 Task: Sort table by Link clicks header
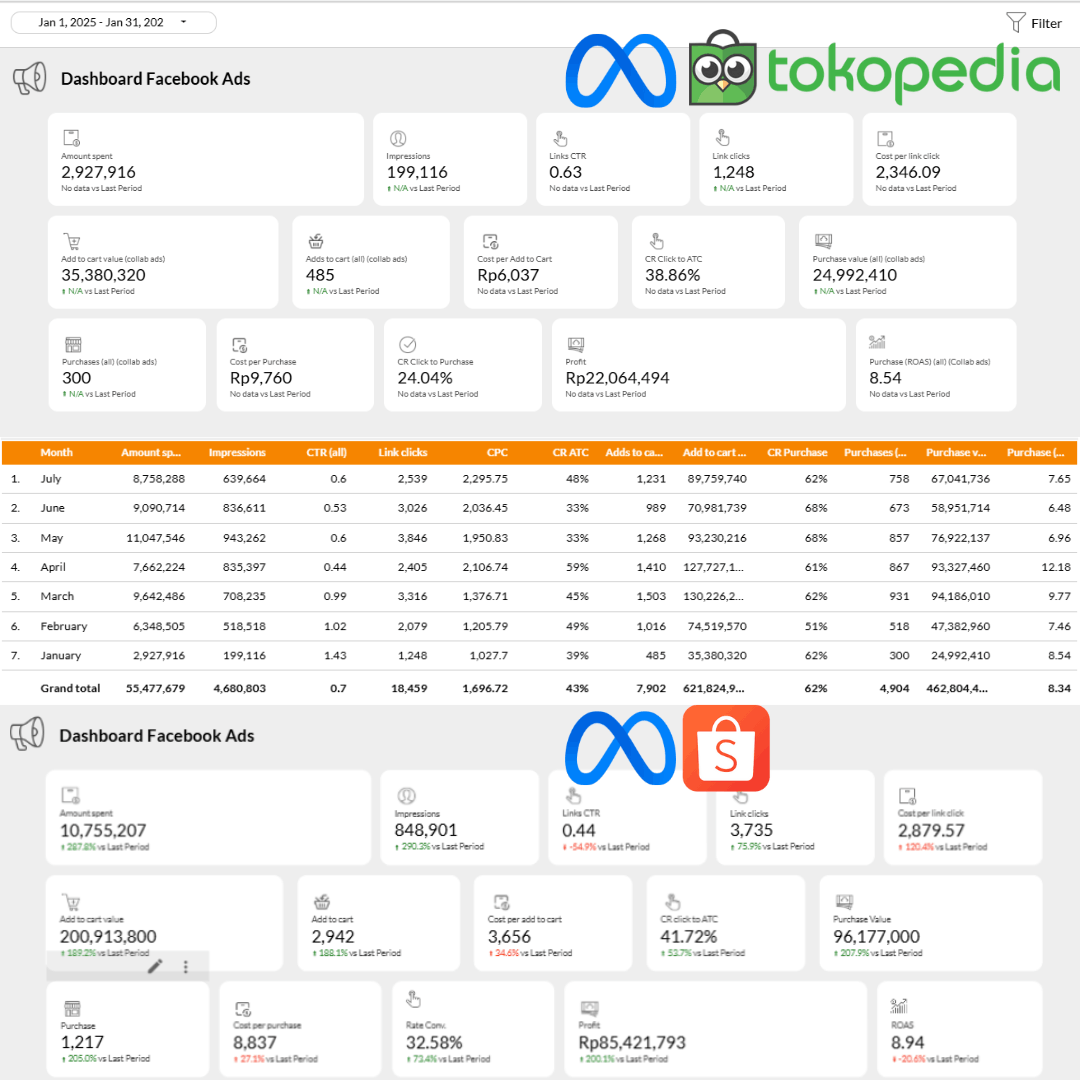coord(403,453)
